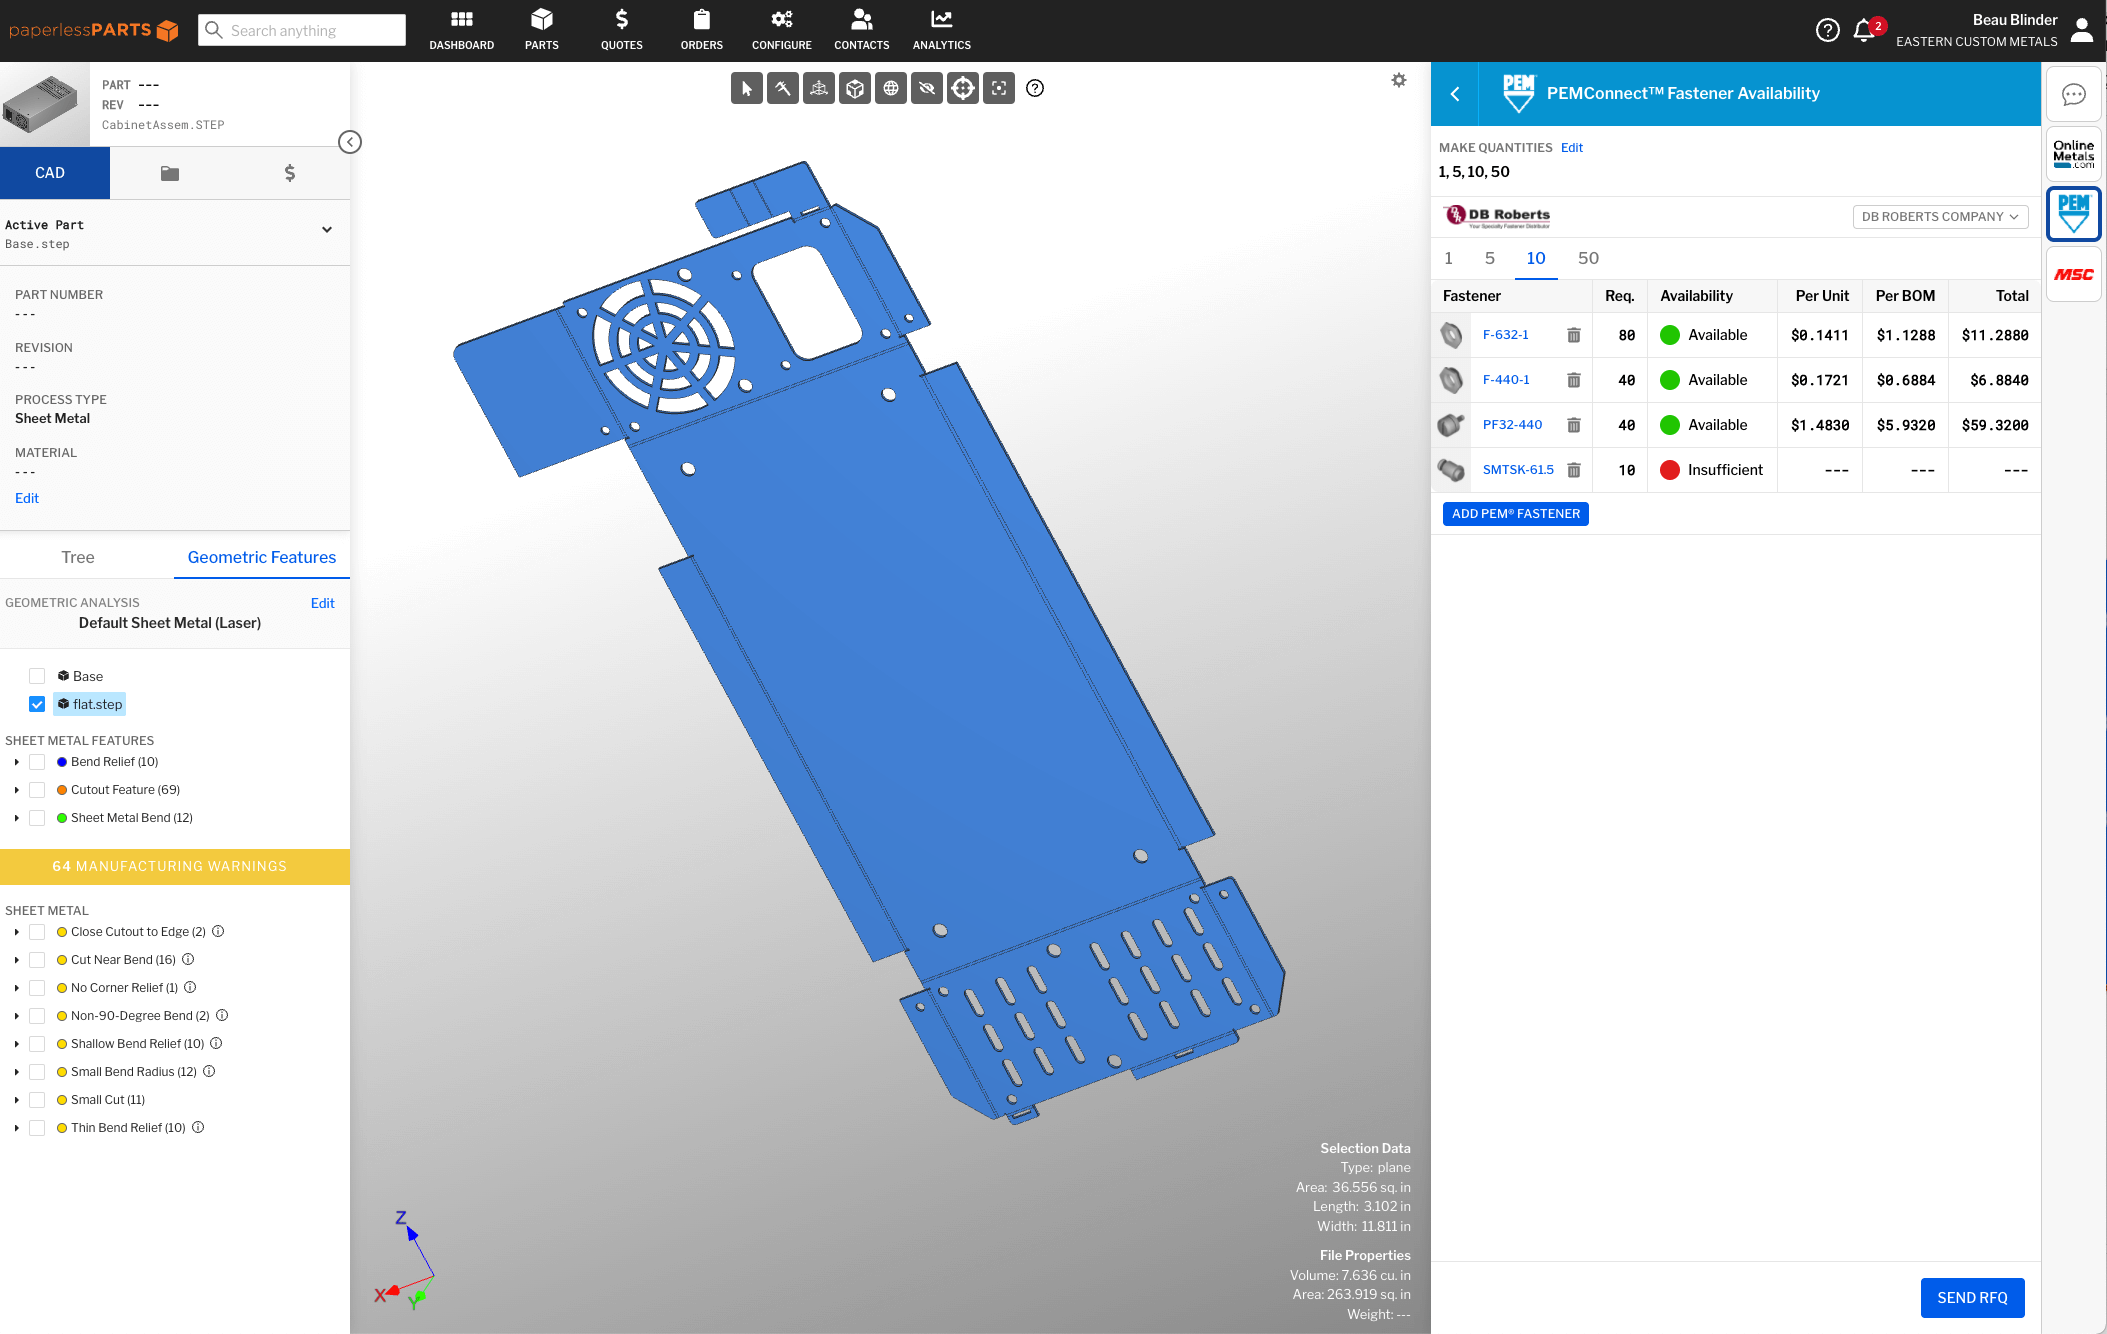The width and height of the screenshot is (2107, 1334).
Task: Open the 3D cube view orientation tool
Action: pos(855,88)
